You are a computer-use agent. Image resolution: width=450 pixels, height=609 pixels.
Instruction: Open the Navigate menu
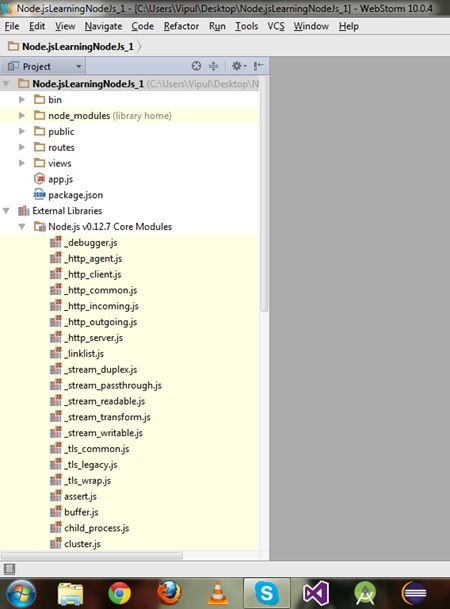103,26
